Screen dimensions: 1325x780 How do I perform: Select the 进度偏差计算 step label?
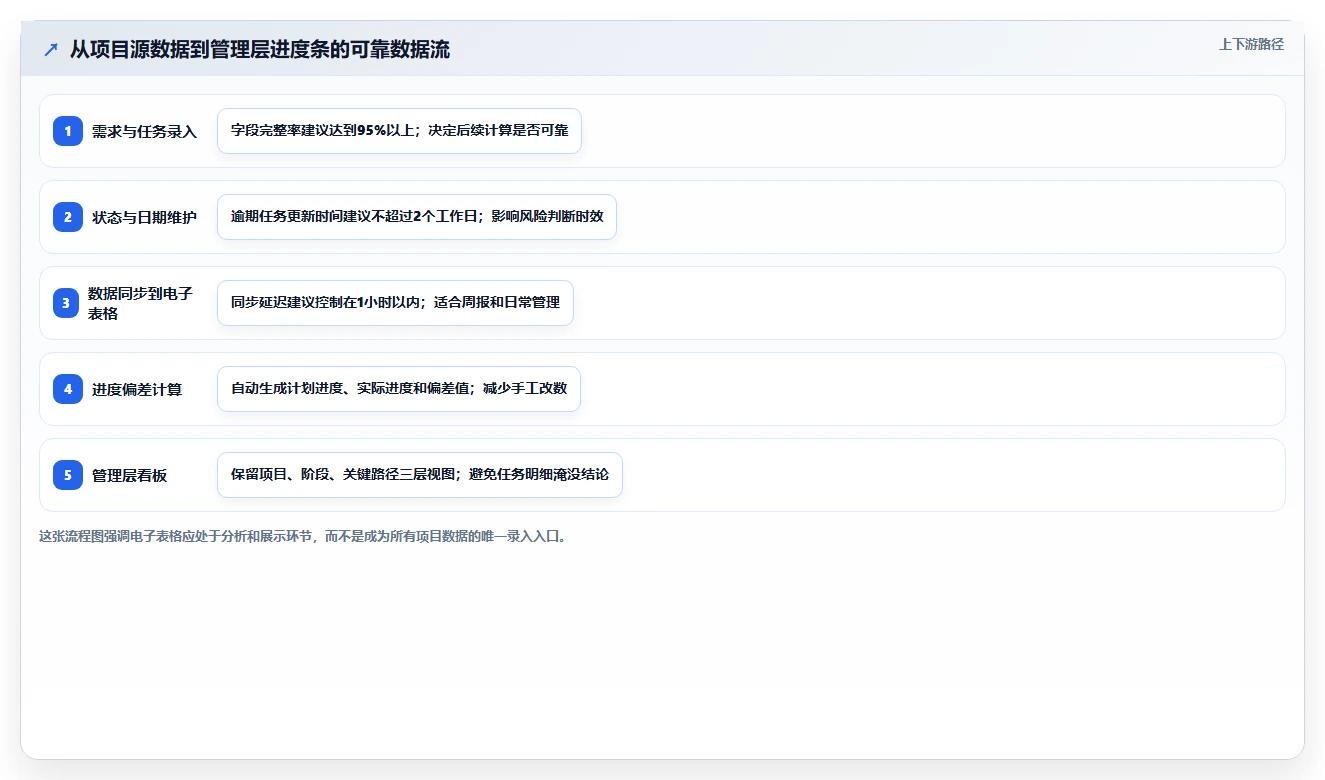pyautogui.click(x=137, y=389)
